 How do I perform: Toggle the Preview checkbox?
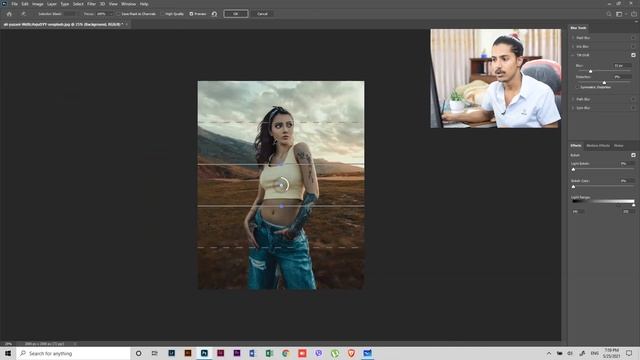(x=191, y=14)
